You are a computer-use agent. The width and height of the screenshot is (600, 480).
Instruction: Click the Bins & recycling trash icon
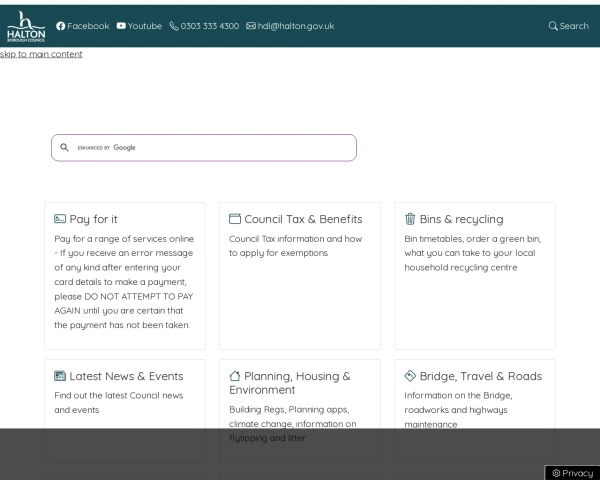click(x=410, y=219)
